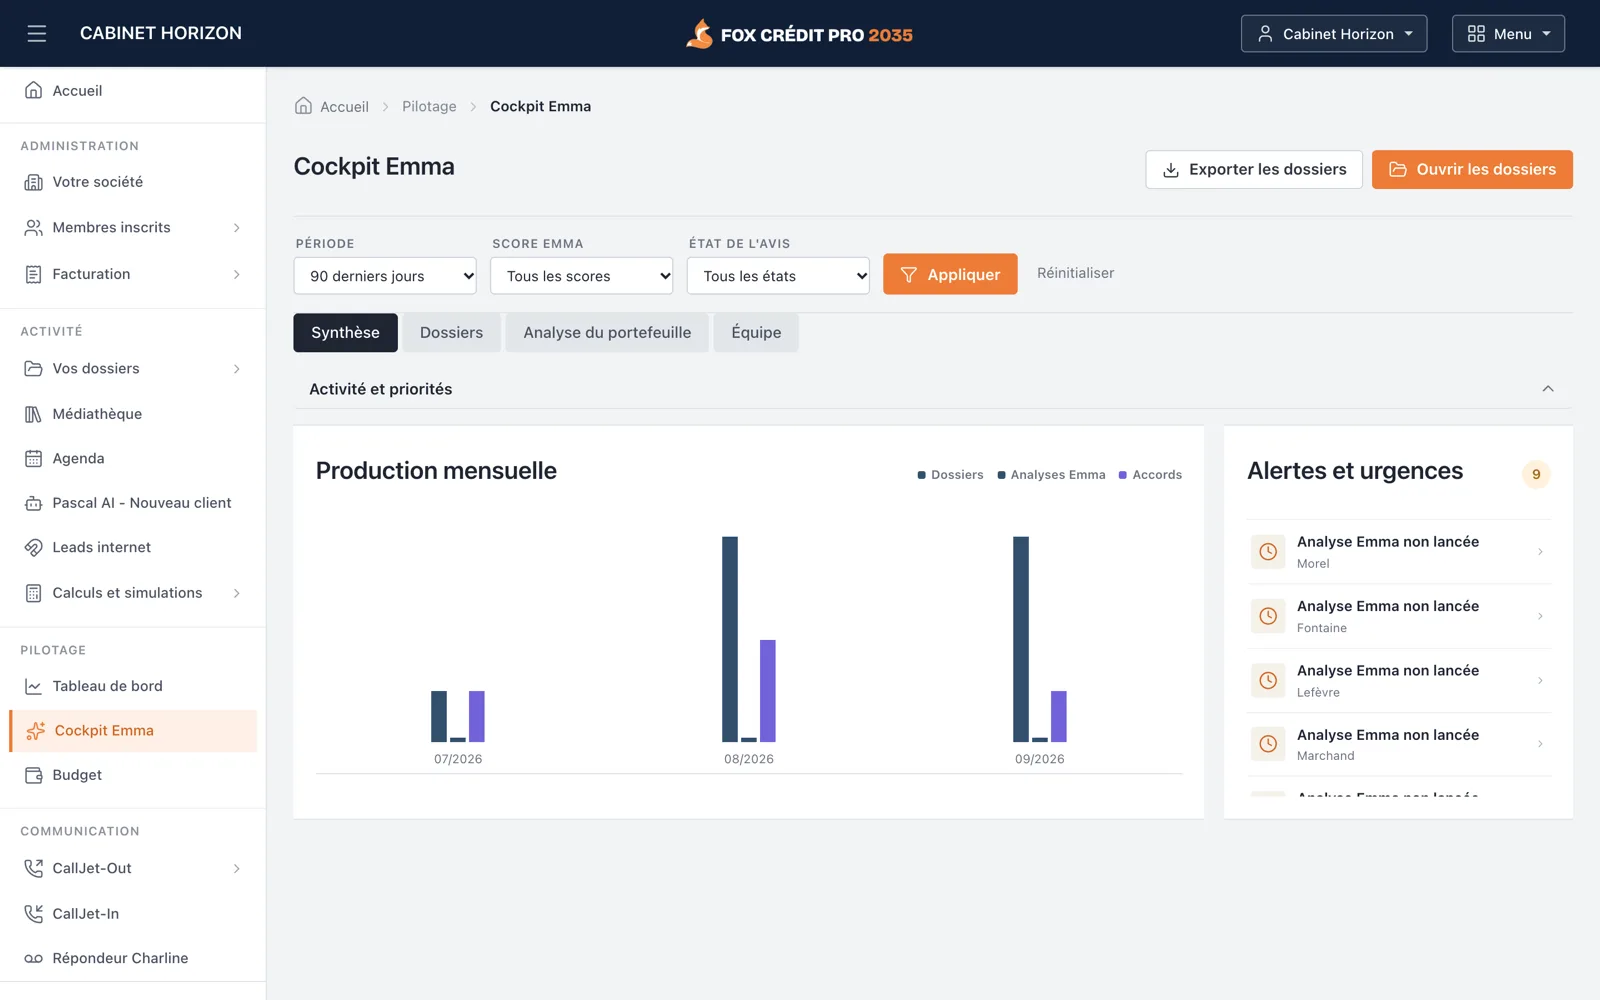Expand Facturation submenu
1600x1000 pixels.
237,275
